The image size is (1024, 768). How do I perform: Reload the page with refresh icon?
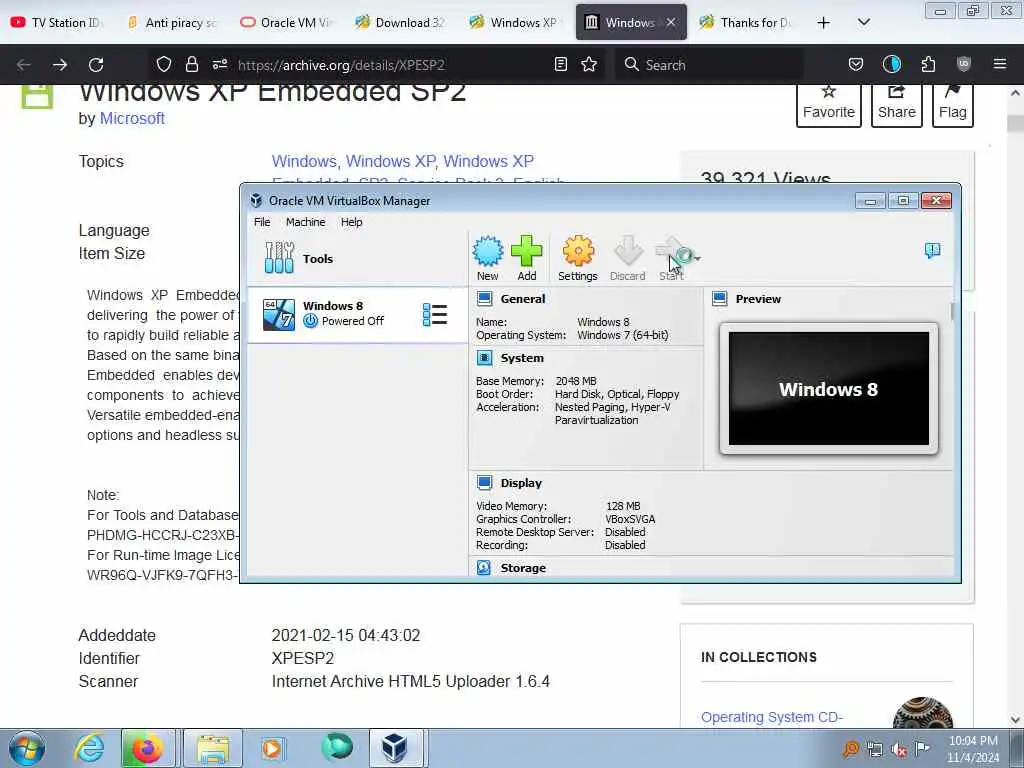[x=96, y=65]
